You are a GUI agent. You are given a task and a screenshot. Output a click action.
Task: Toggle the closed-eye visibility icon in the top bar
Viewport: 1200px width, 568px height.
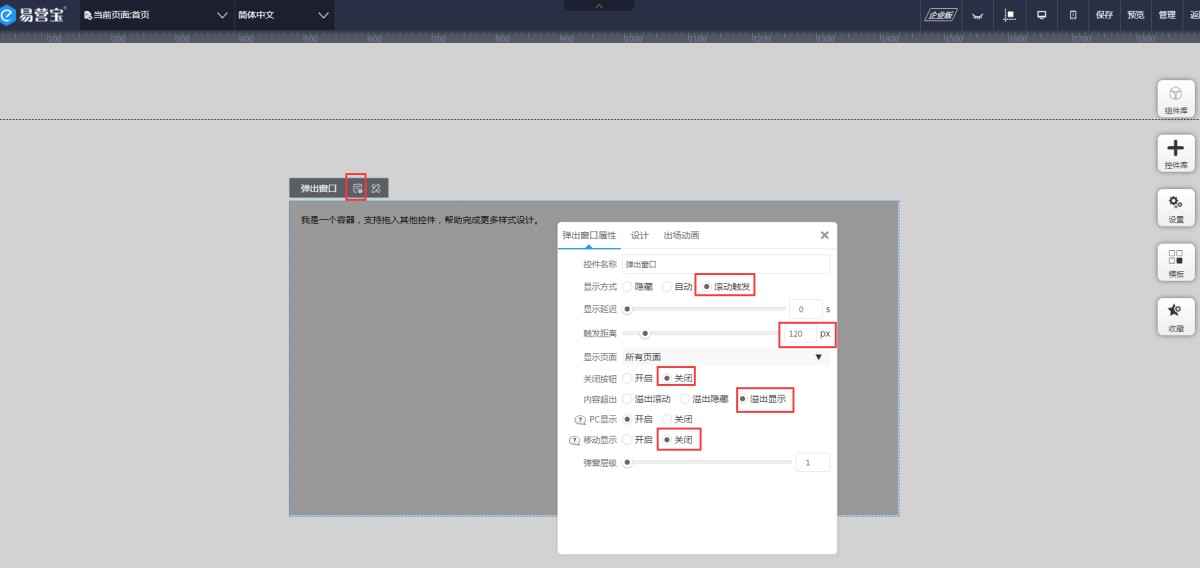click(x=978, y=16)
